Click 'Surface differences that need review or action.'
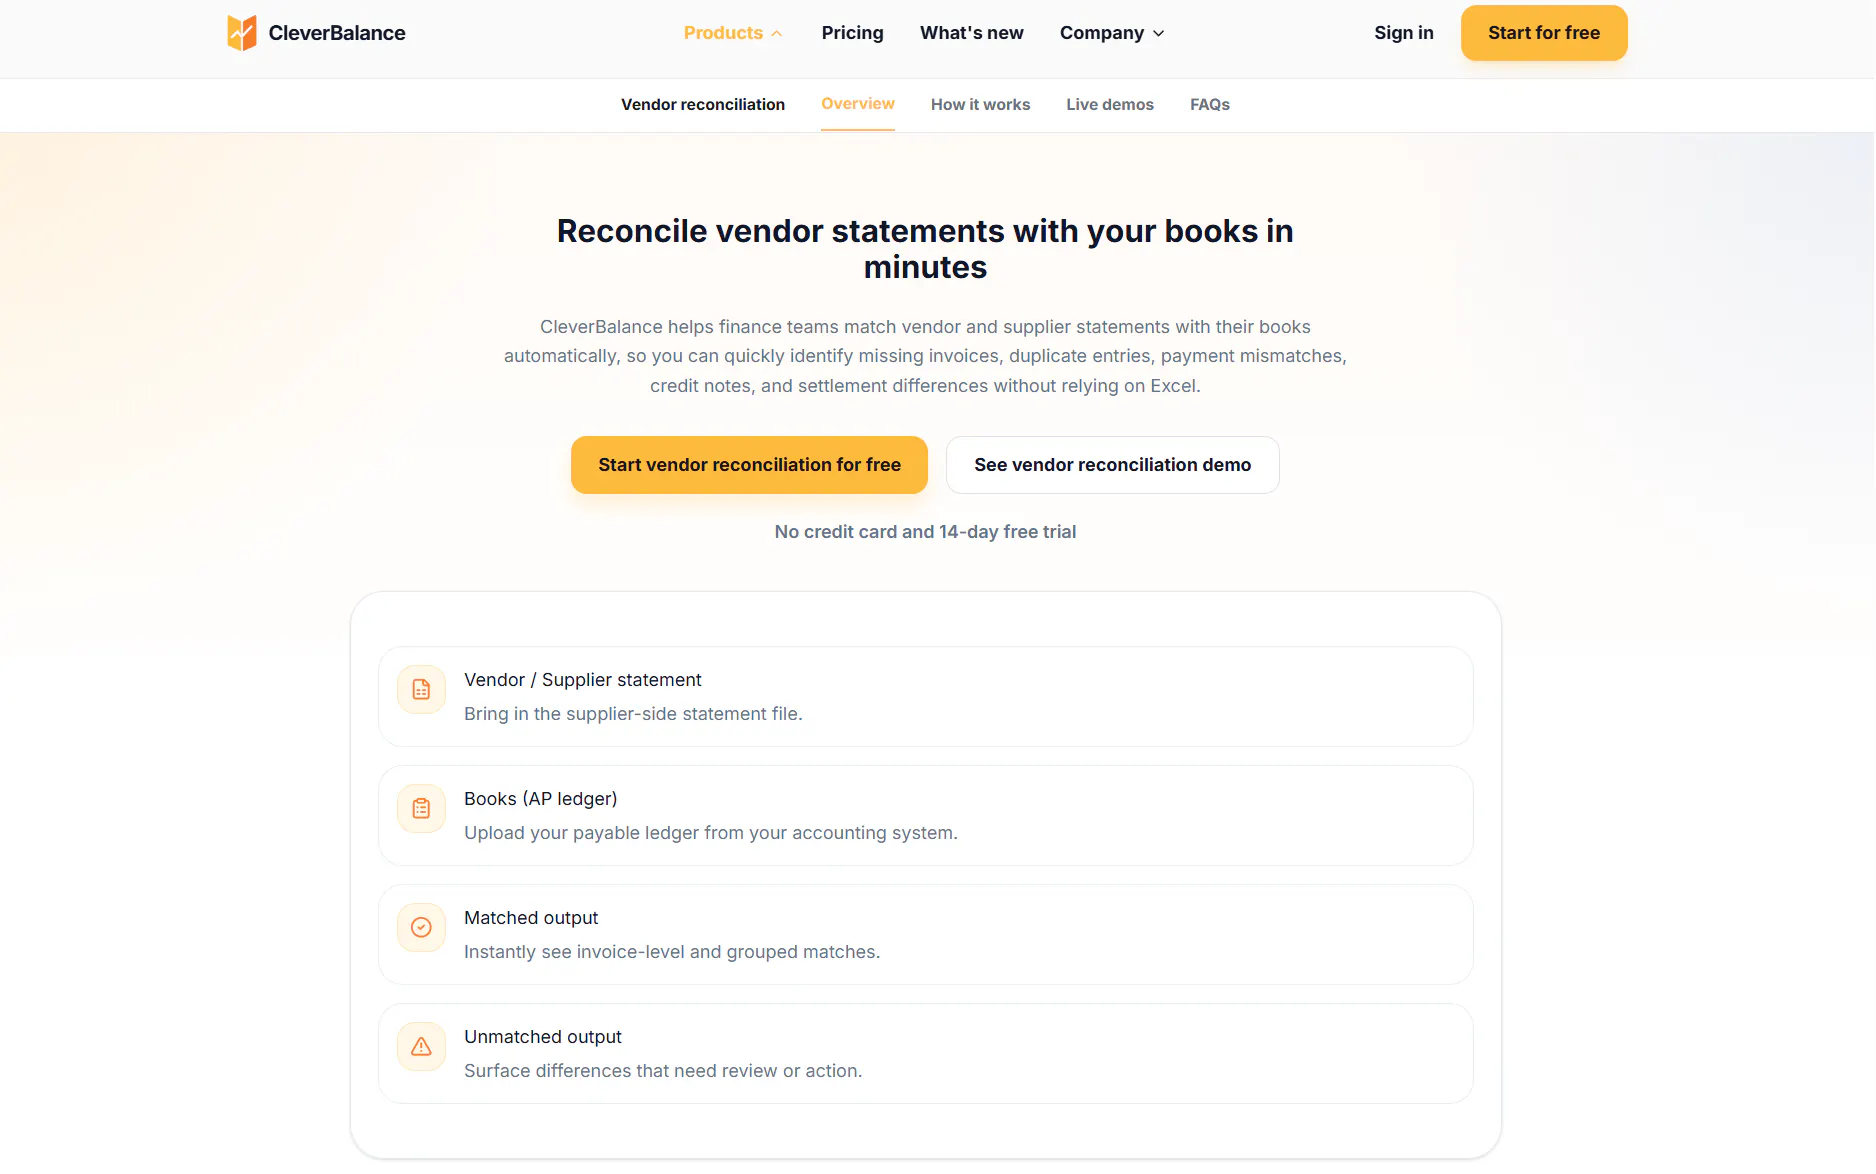Screen dimensions: 1876x1174 tap(663, 1071)
